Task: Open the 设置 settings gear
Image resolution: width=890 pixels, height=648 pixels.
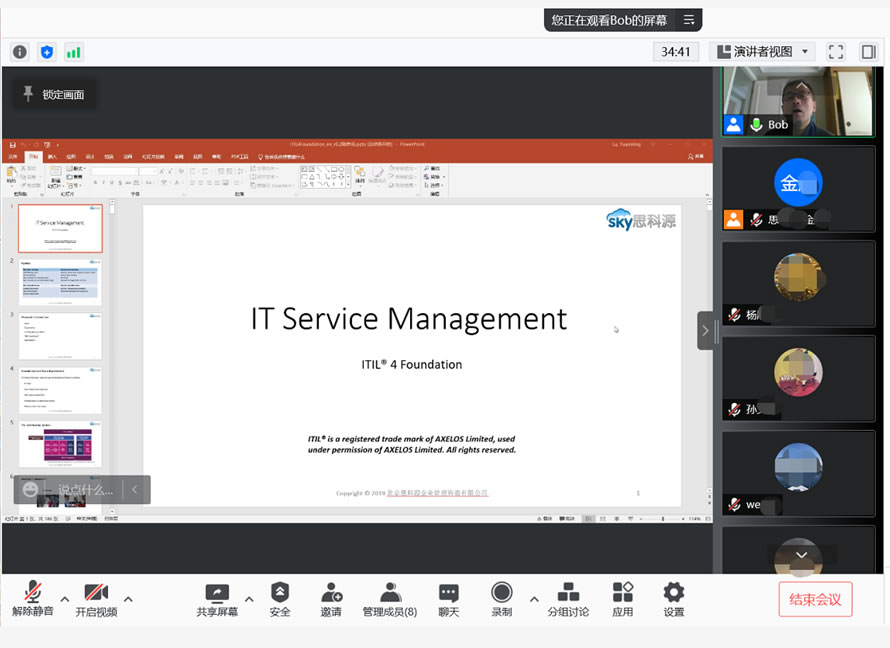Action: tap(674, 599)
